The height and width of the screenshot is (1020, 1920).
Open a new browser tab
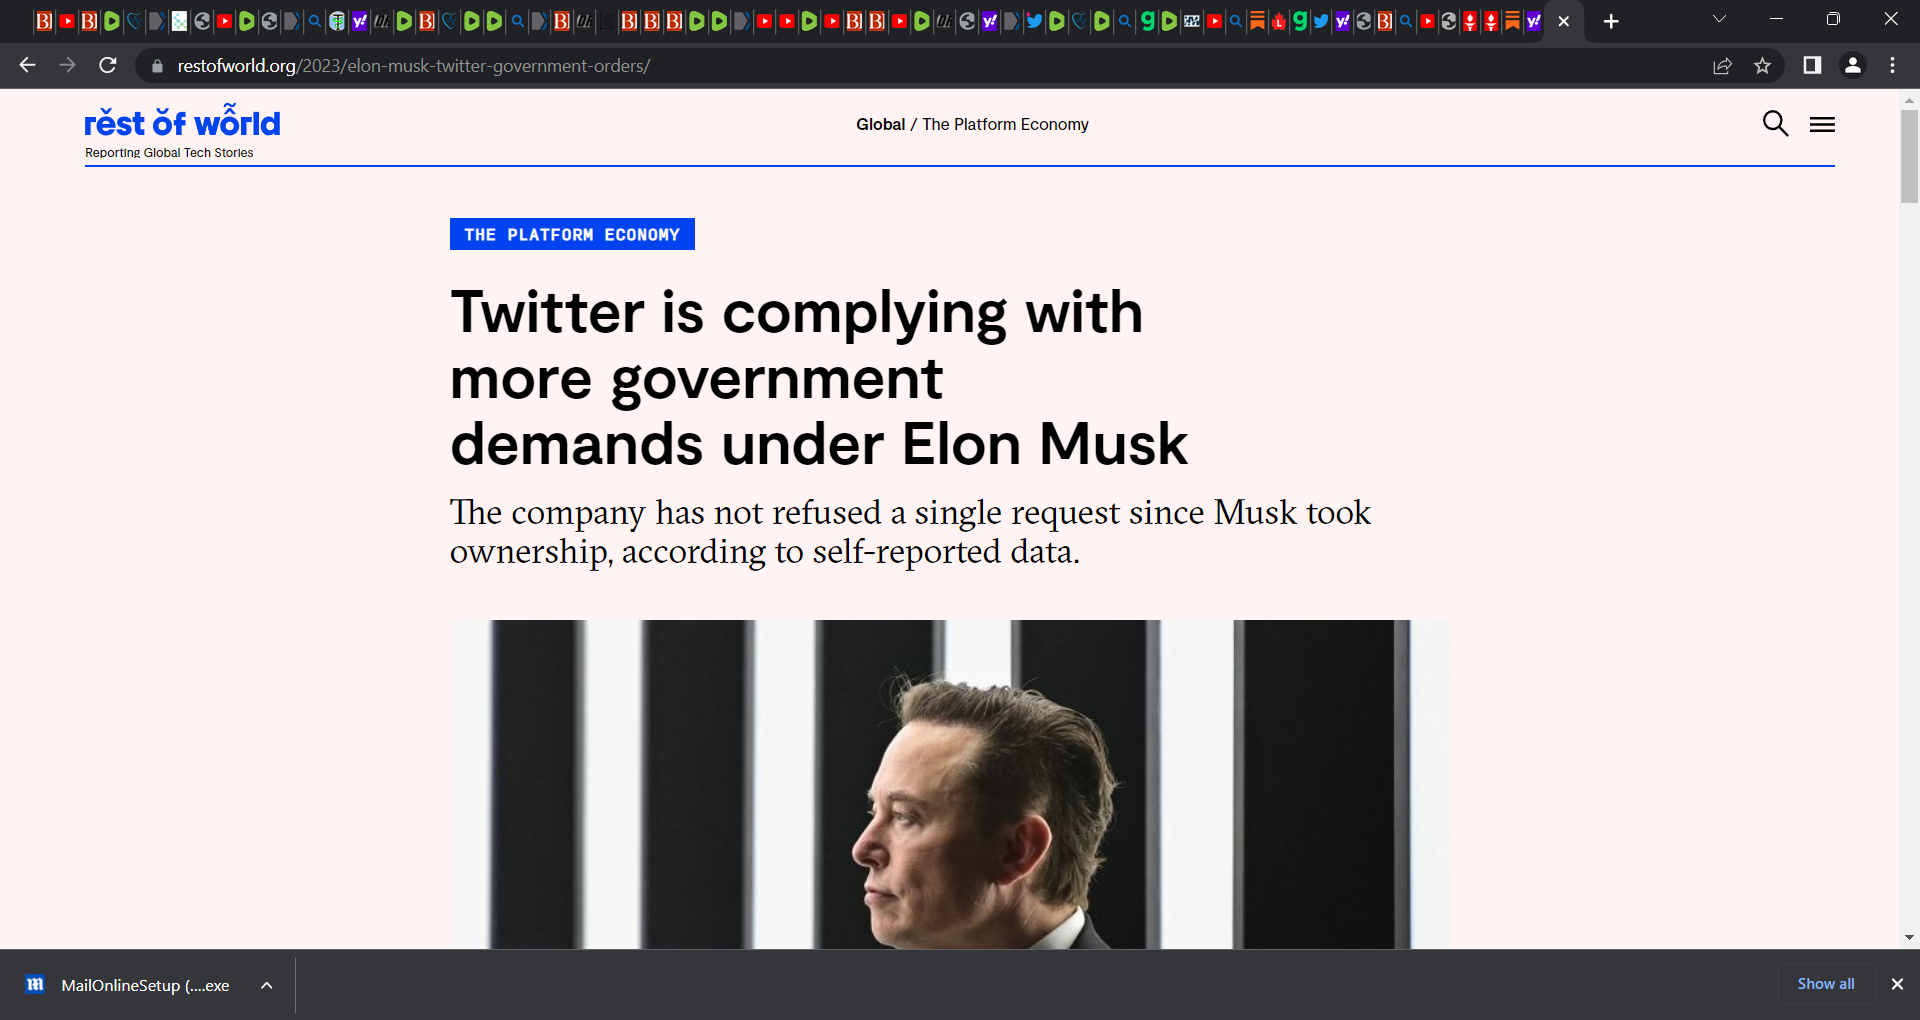click(x=1611, y=21)
